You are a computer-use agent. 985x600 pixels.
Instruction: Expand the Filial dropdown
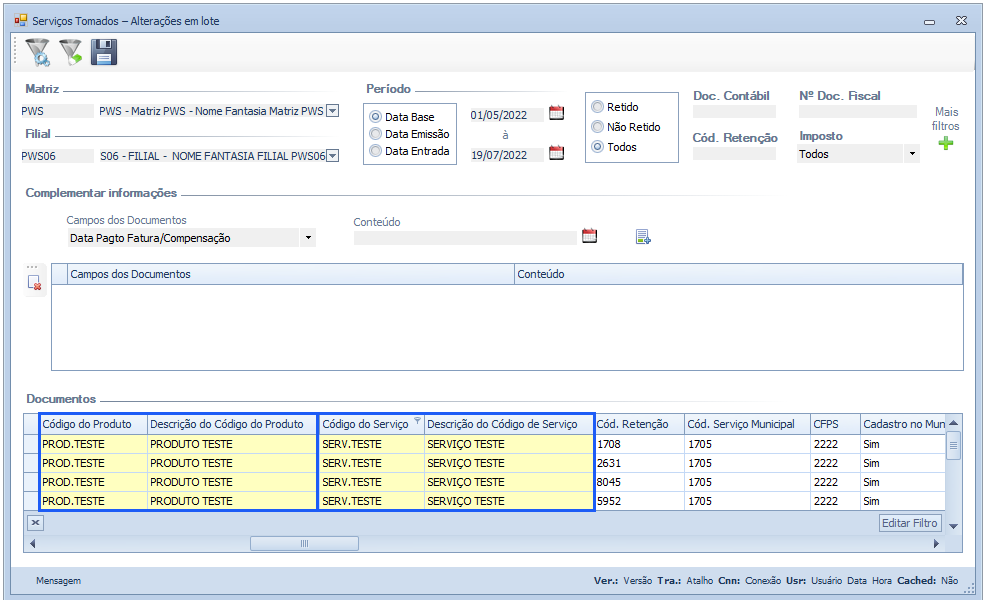point(333,155)
